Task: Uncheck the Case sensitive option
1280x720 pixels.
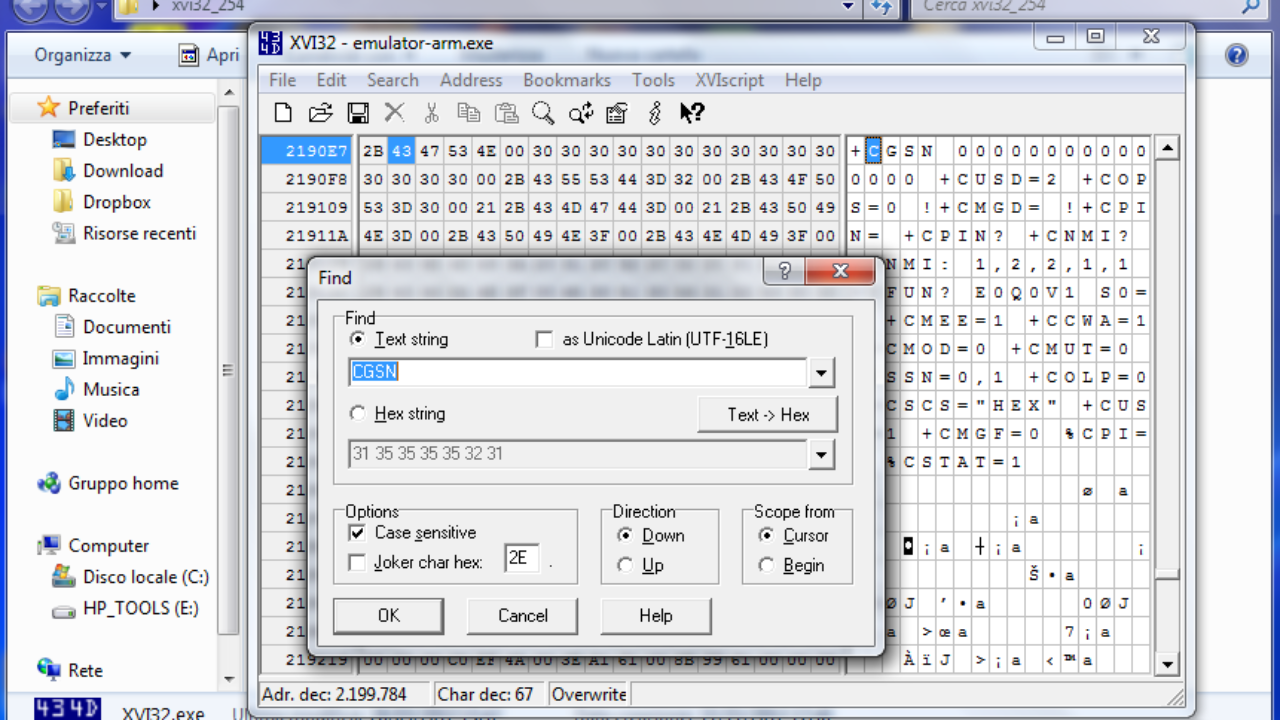Action: pyautogui.click(x=357, y=533)
